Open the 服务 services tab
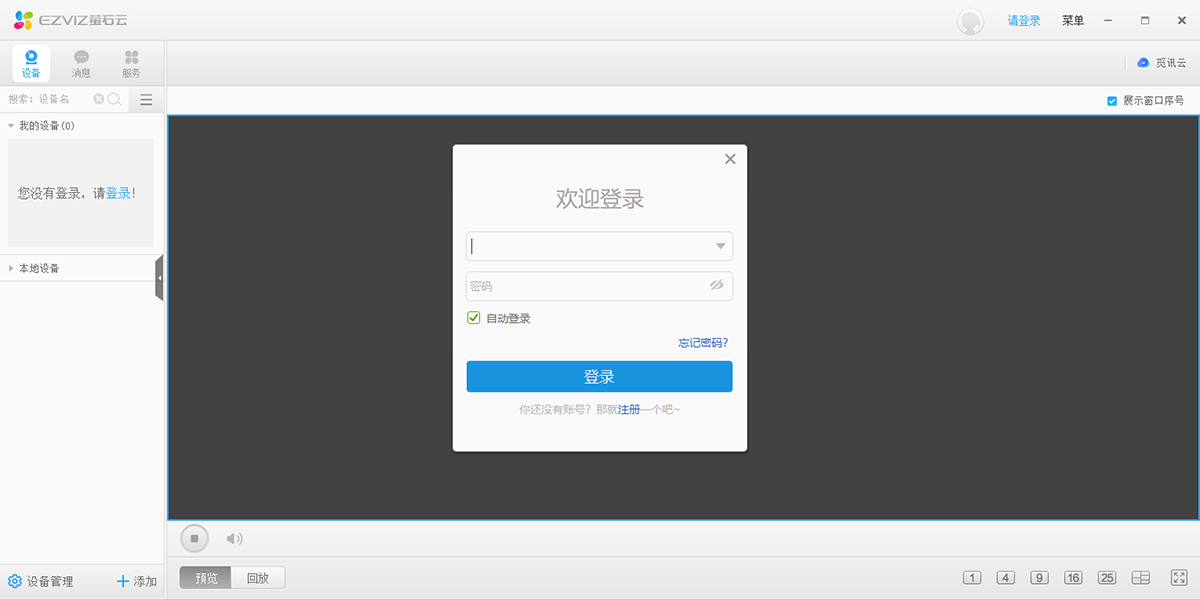This screenshot has height=600, width=1200. 131,63
